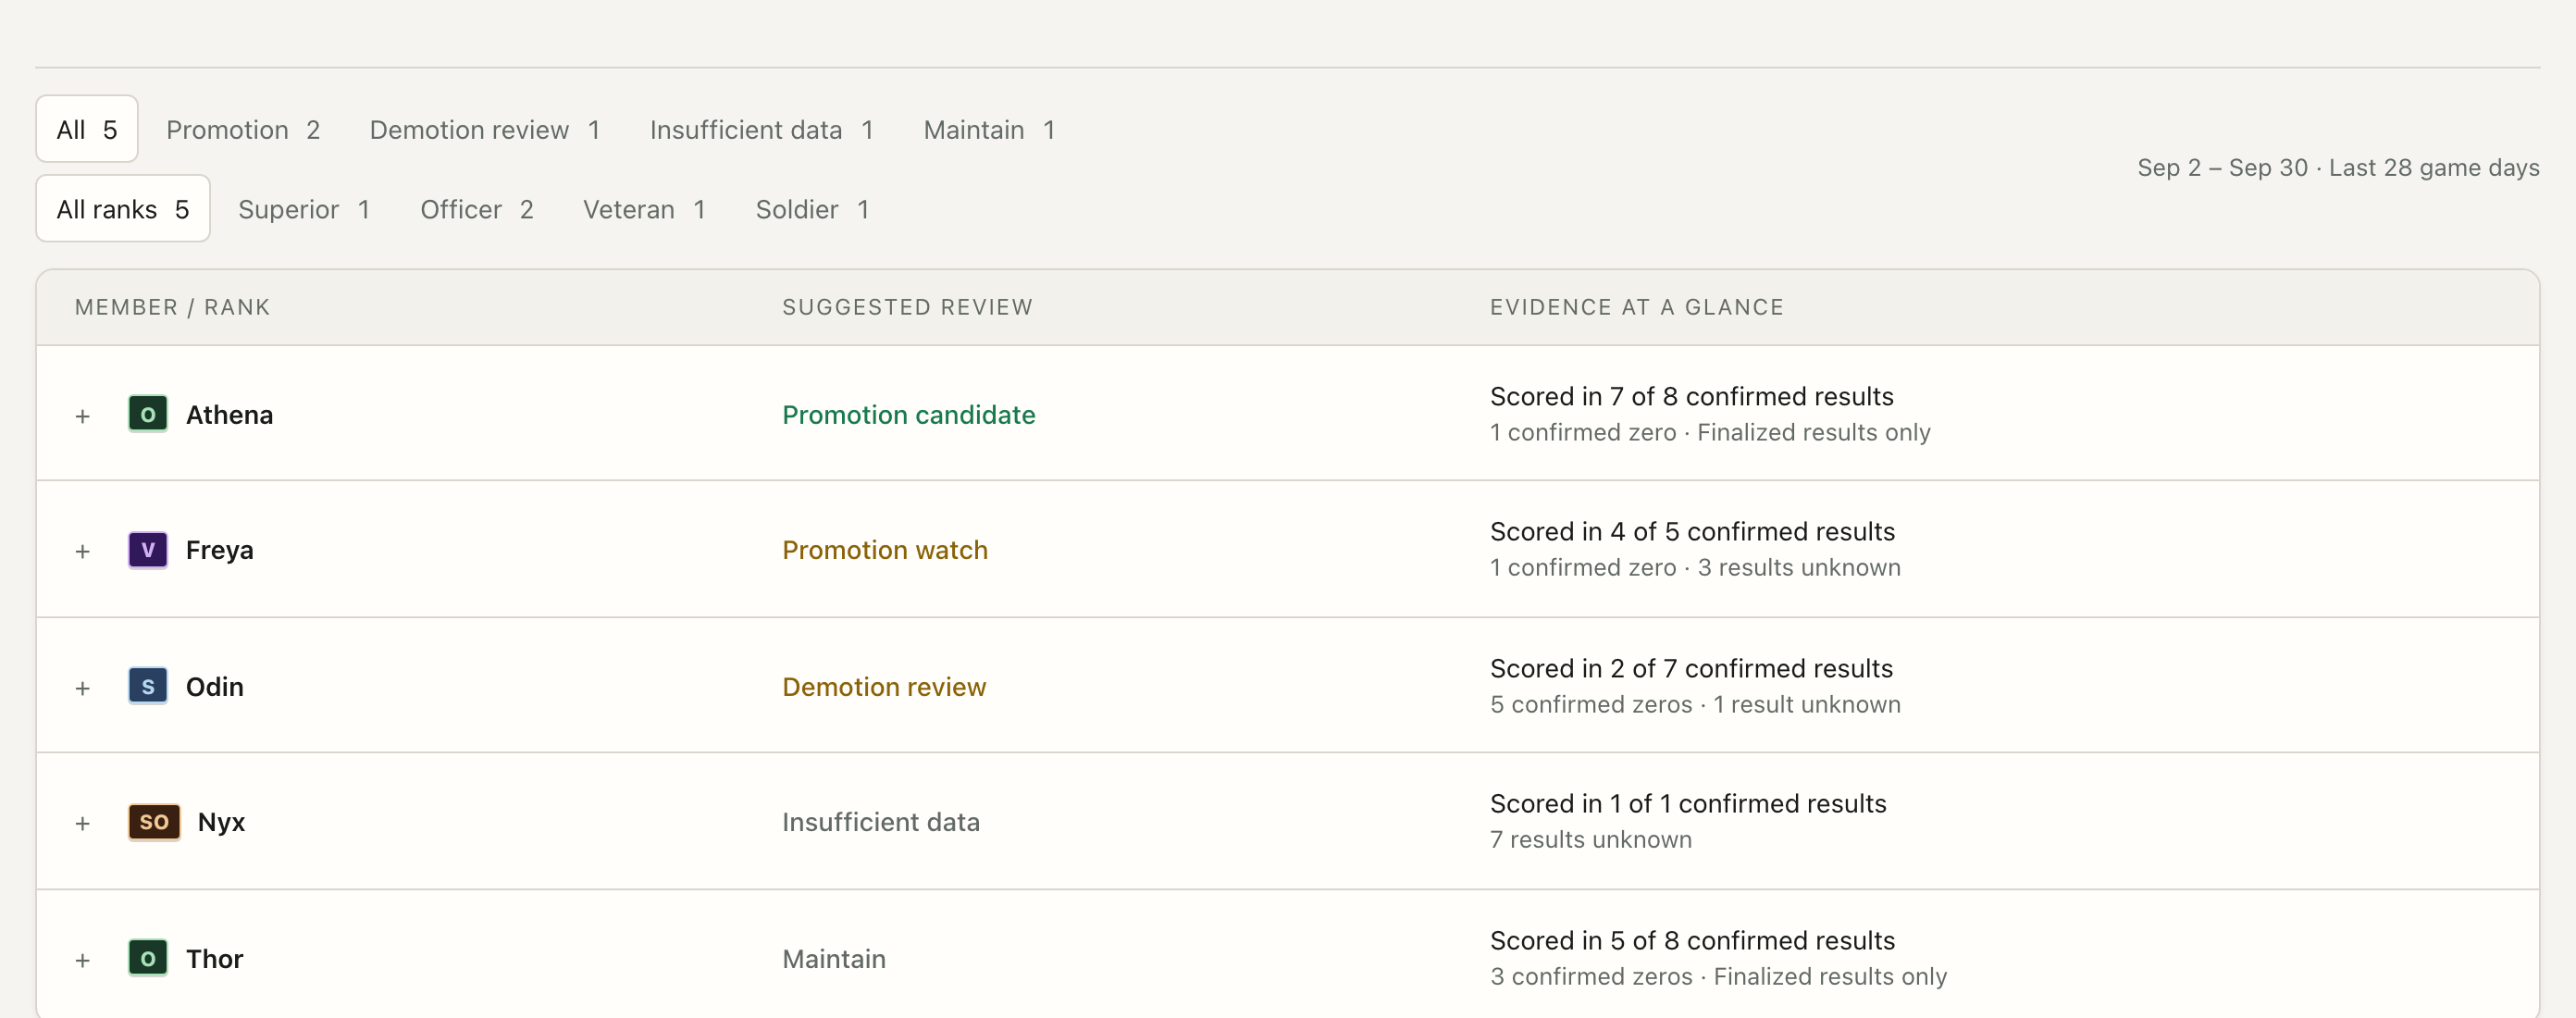Viewport: 2576px width, 1018px height.
Task: Filter by Soldier rank
Action: point(812,210)
